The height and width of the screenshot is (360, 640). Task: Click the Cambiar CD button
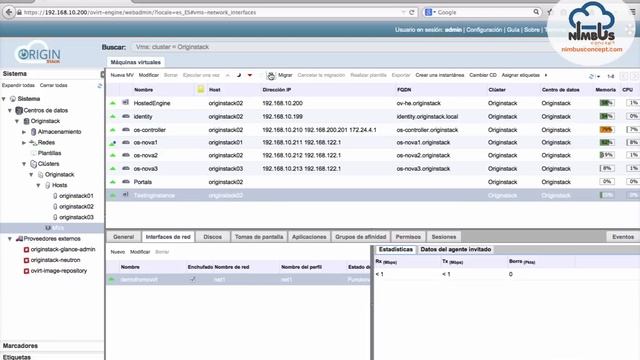coord(483,75)
